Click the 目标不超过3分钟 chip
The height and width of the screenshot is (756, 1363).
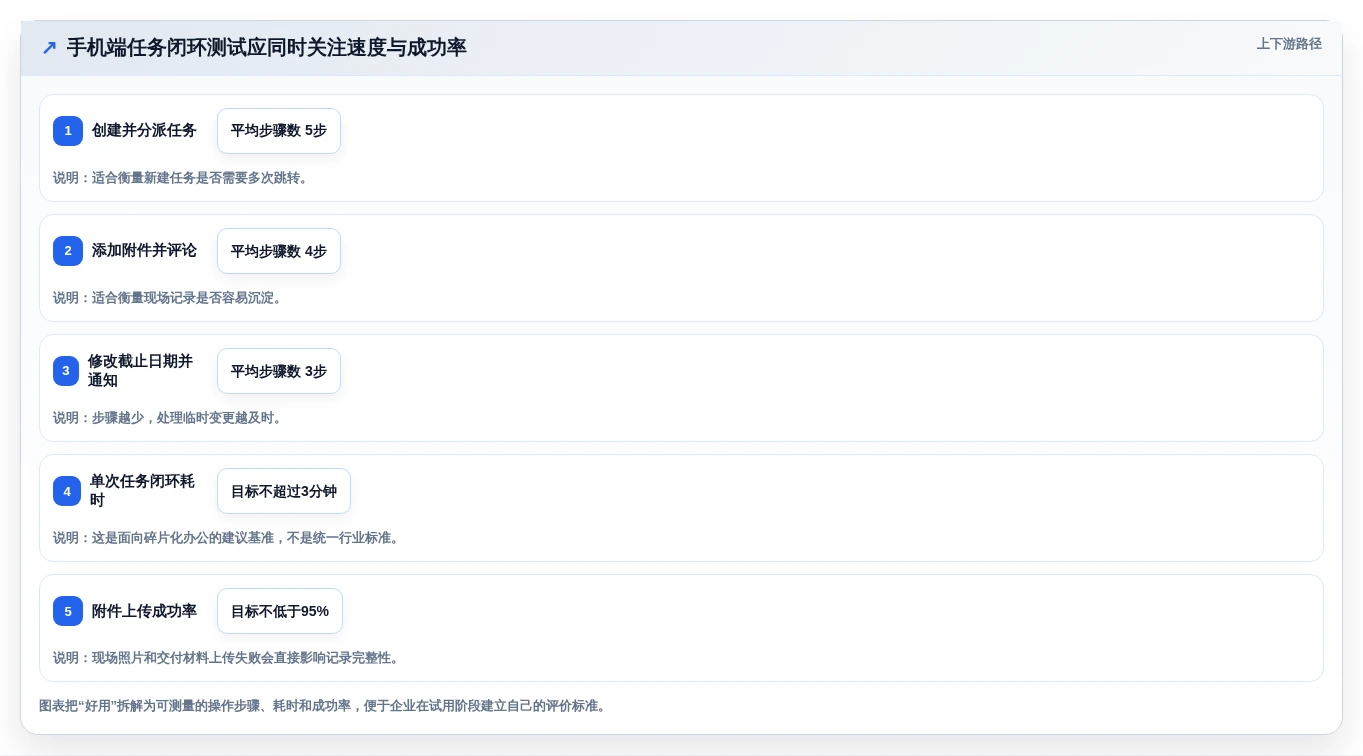284,491
